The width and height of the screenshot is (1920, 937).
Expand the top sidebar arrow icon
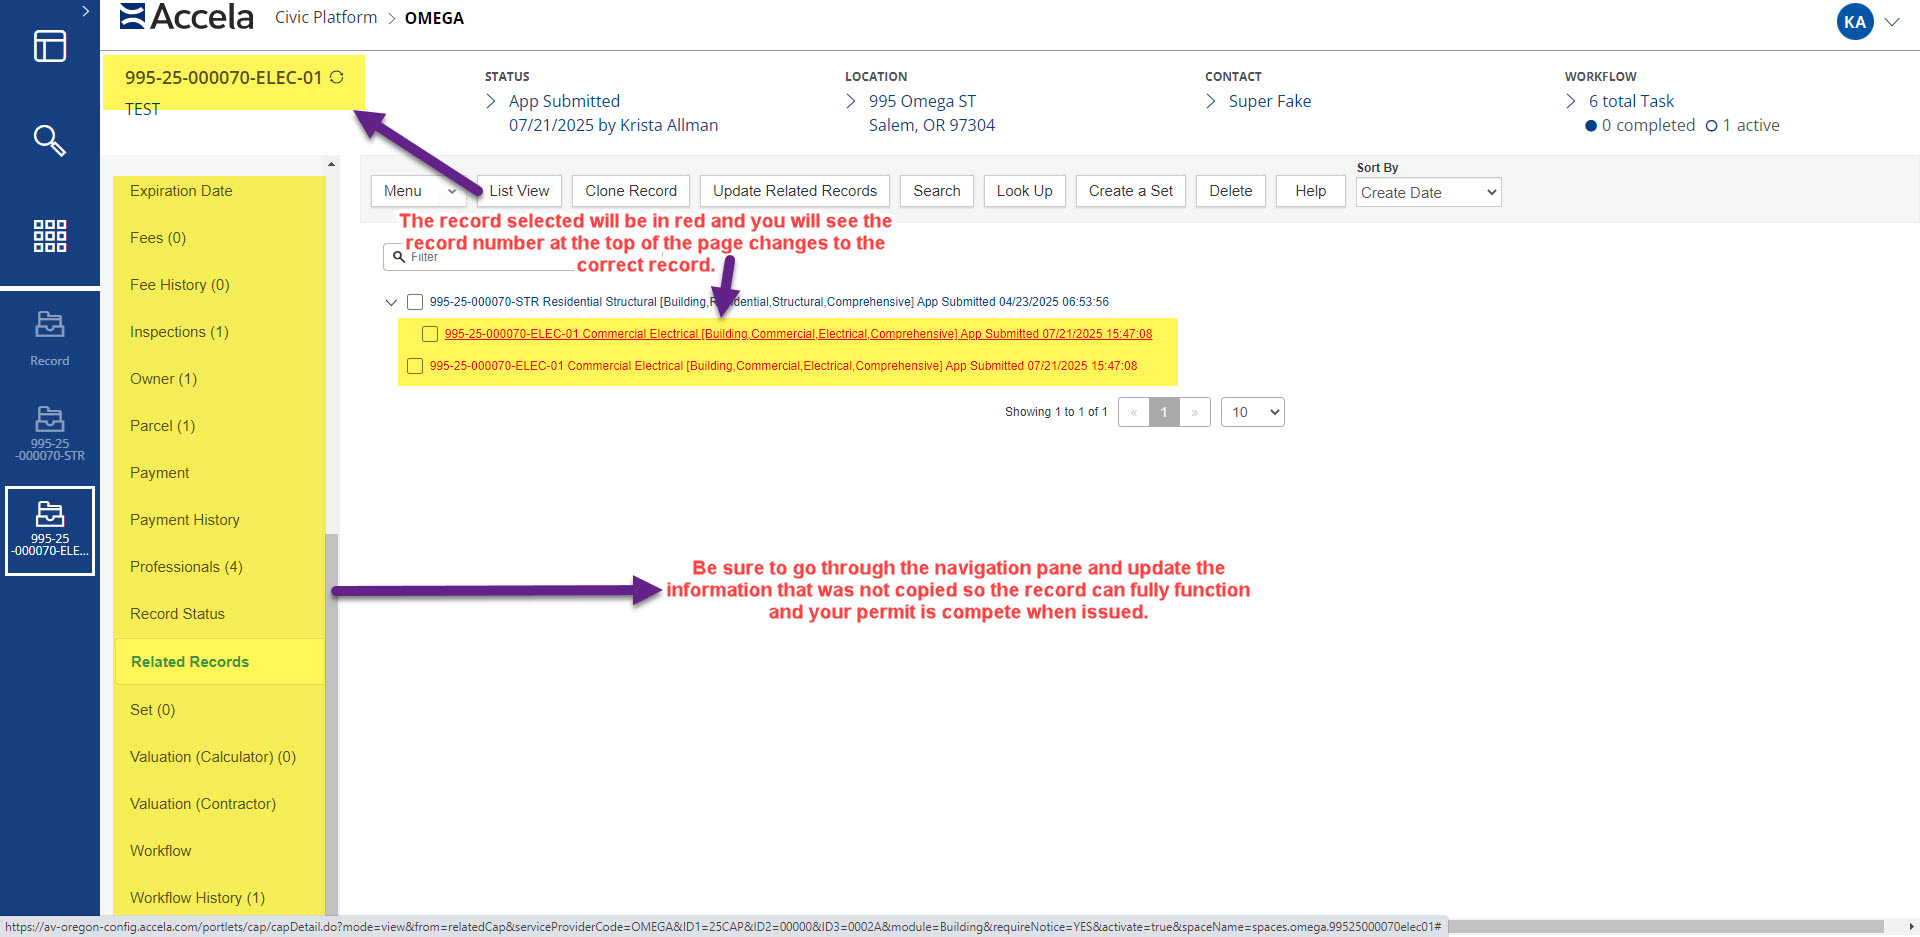click(85, 11)
